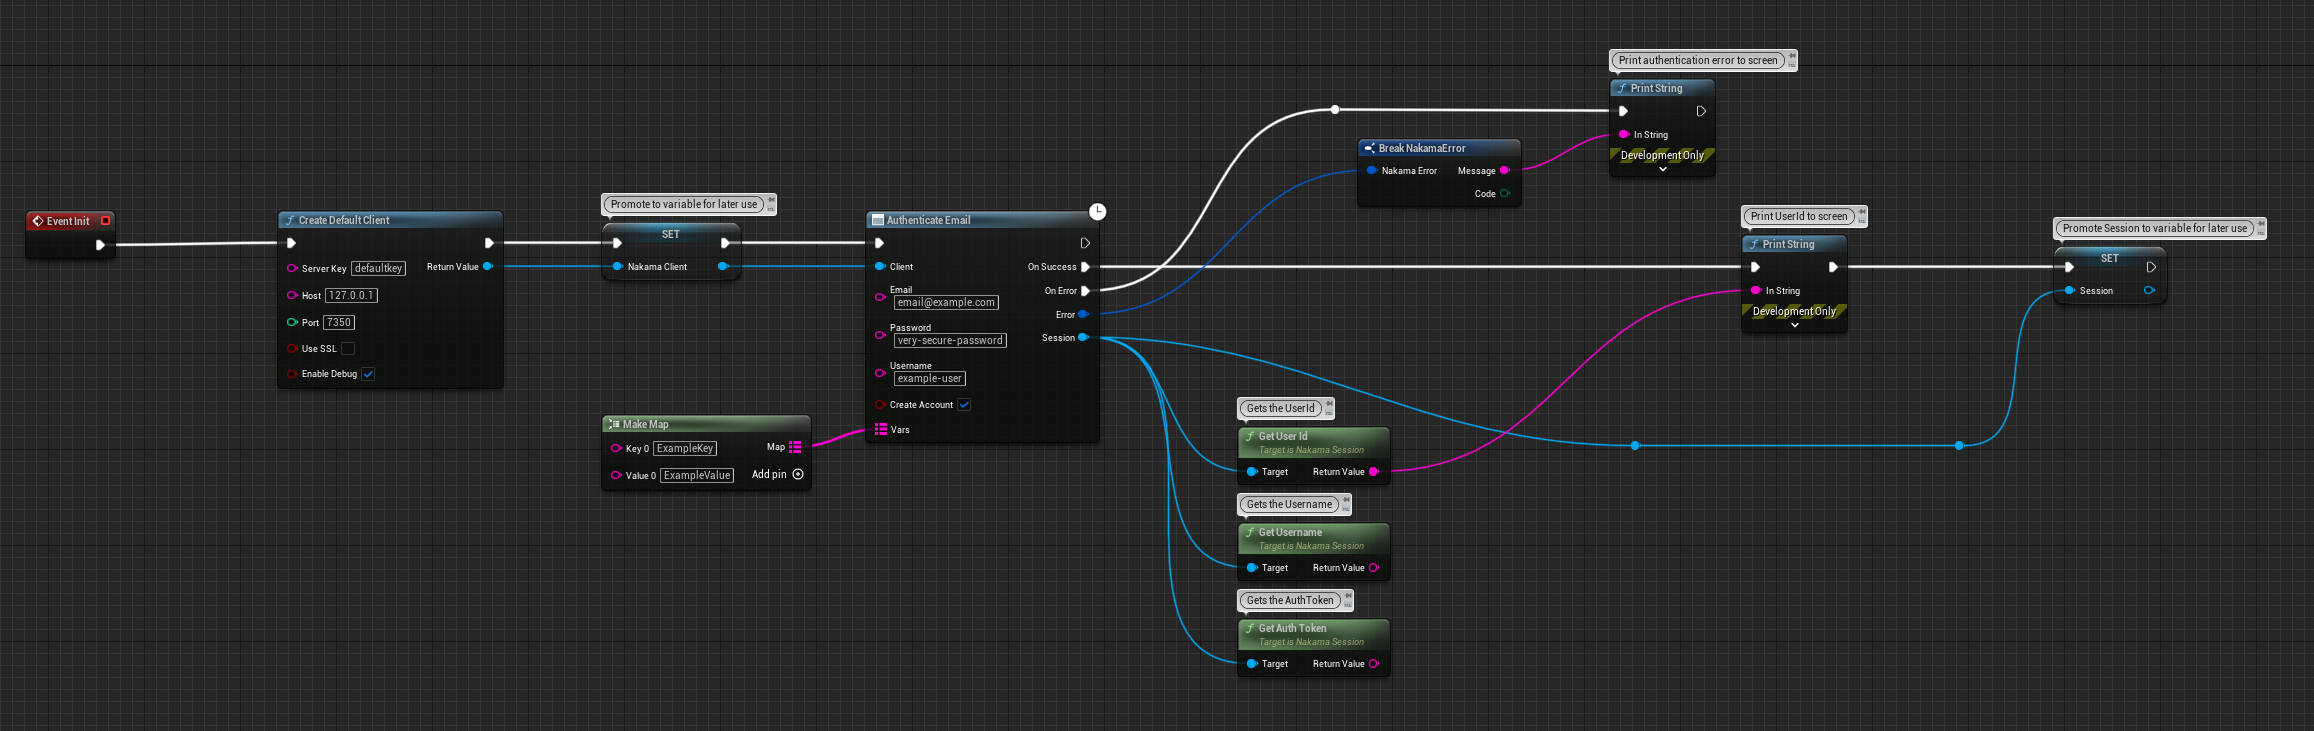2314x731 pixels.
Task: Click the red delegate pin on Event Init
Action: 105,221
